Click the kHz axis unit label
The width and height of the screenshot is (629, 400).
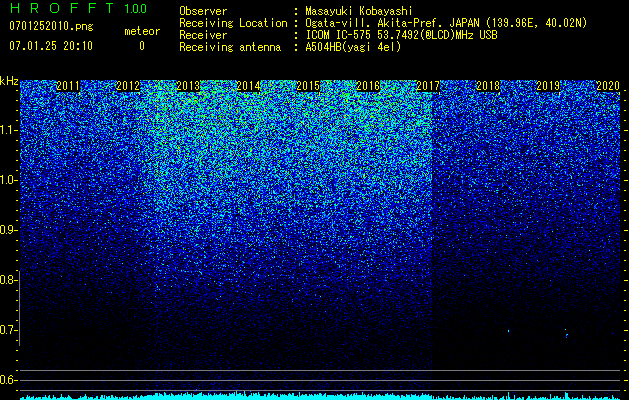pos(9,81)
